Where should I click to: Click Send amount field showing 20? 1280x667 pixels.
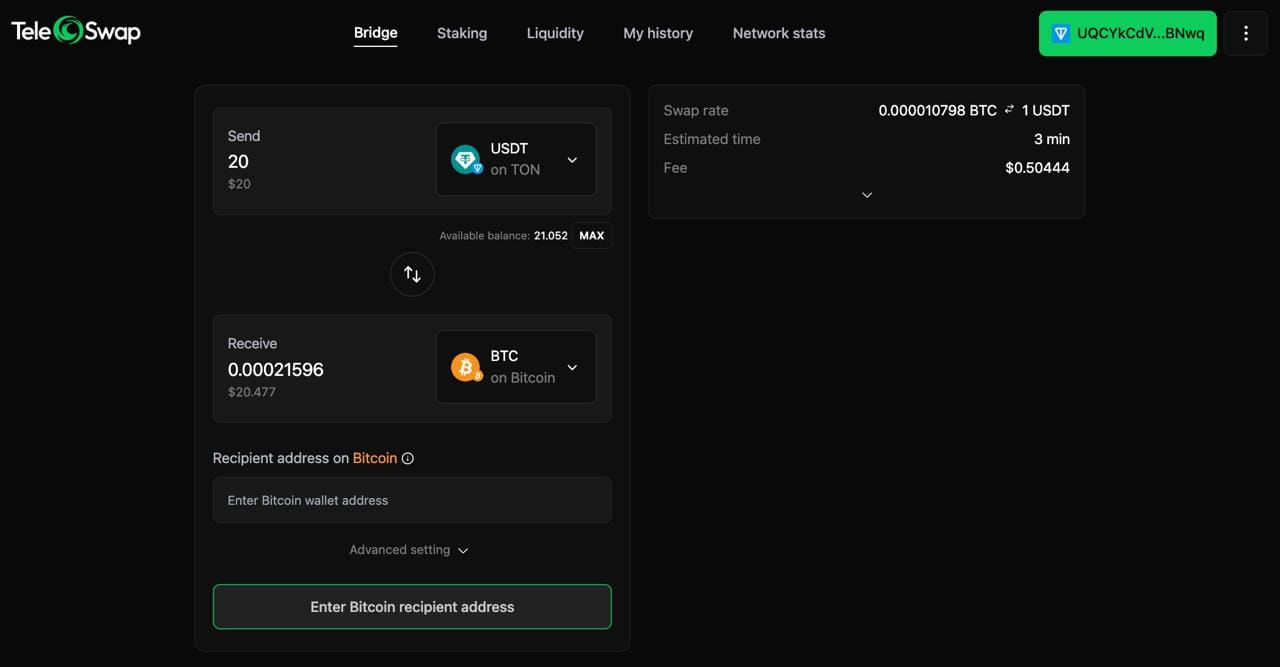pyautogui.click(x=238, y=162)
